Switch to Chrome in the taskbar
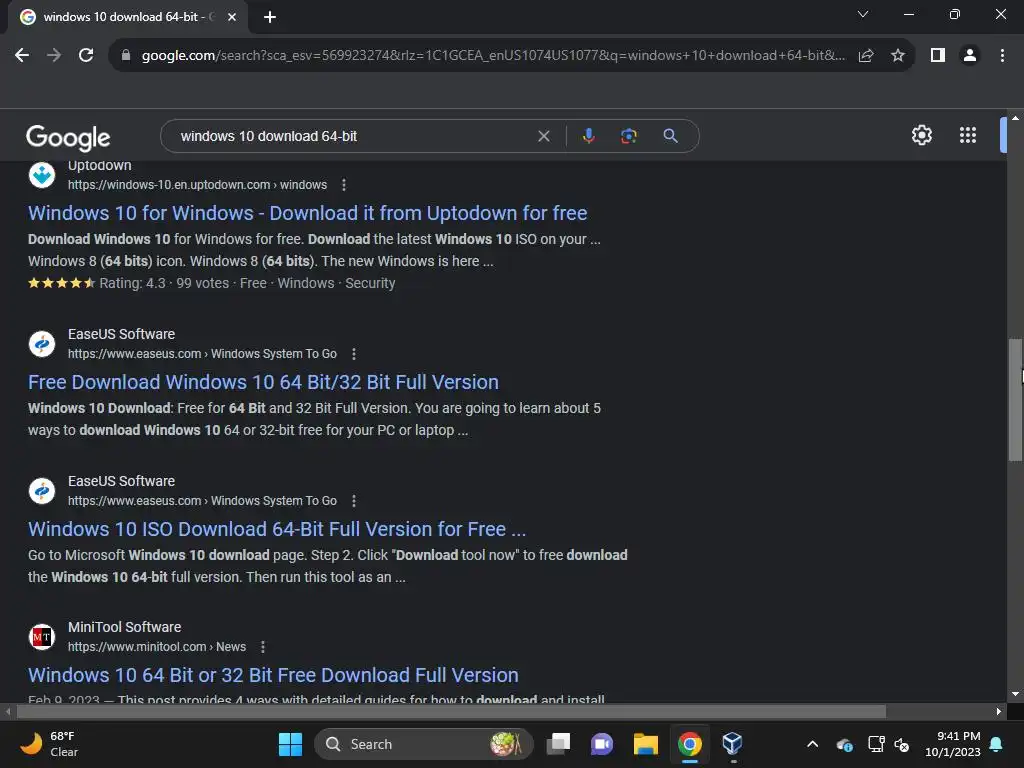 [689, 744]
